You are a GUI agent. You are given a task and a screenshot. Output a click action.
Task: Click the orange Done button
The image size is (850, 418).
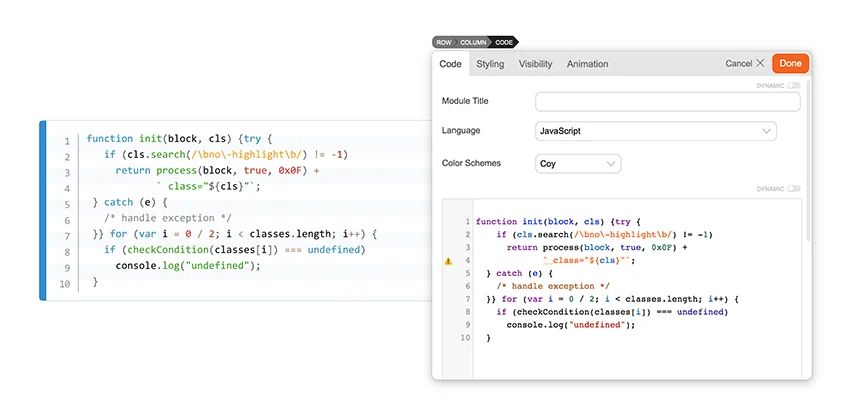[x=790, y=63]
